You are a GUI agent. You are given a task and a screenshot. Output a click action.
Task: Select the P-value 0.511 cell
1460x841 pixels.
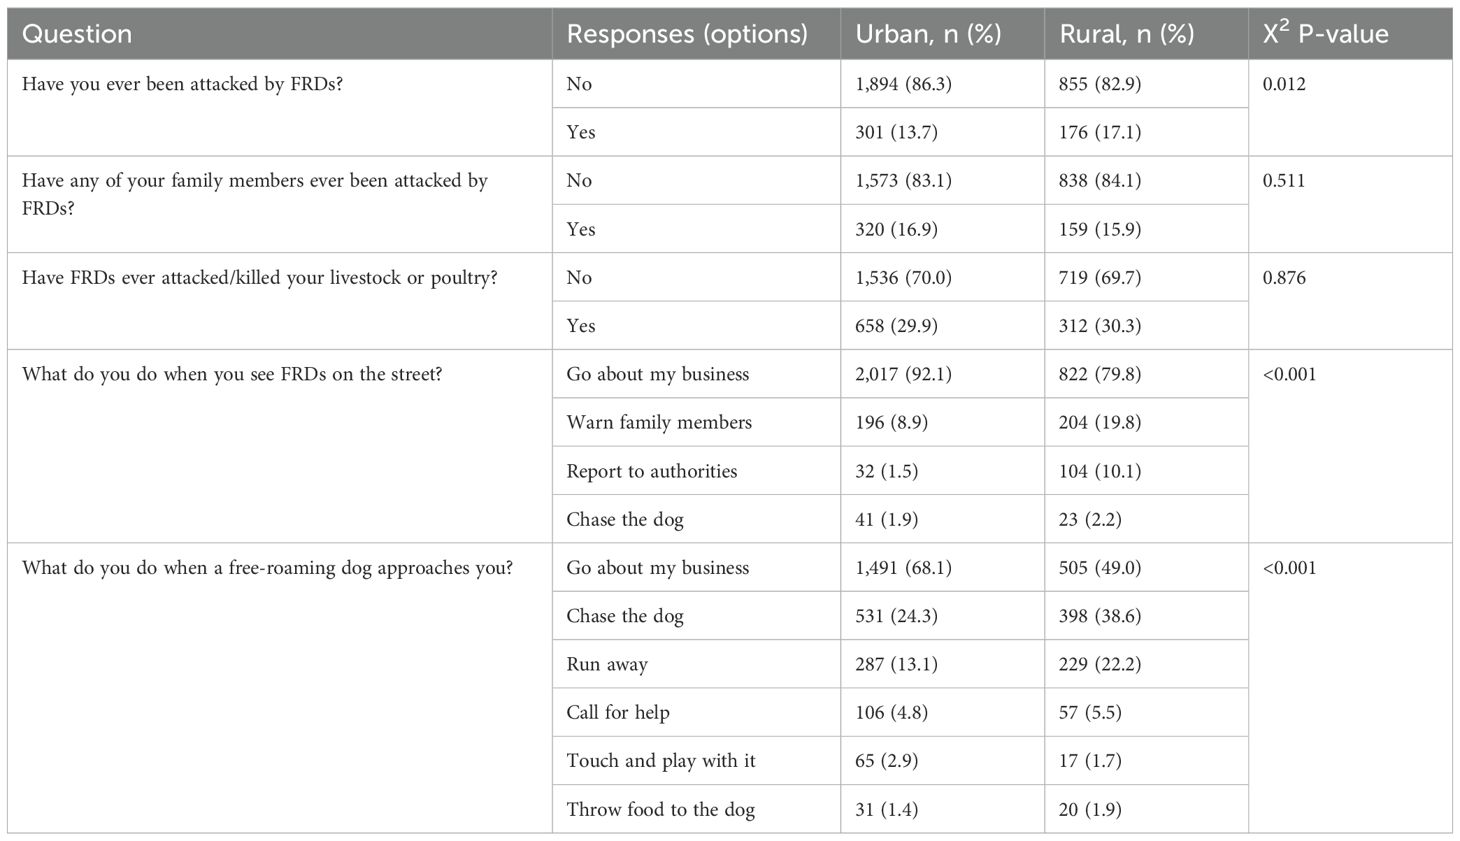[x=1284, y=181]
